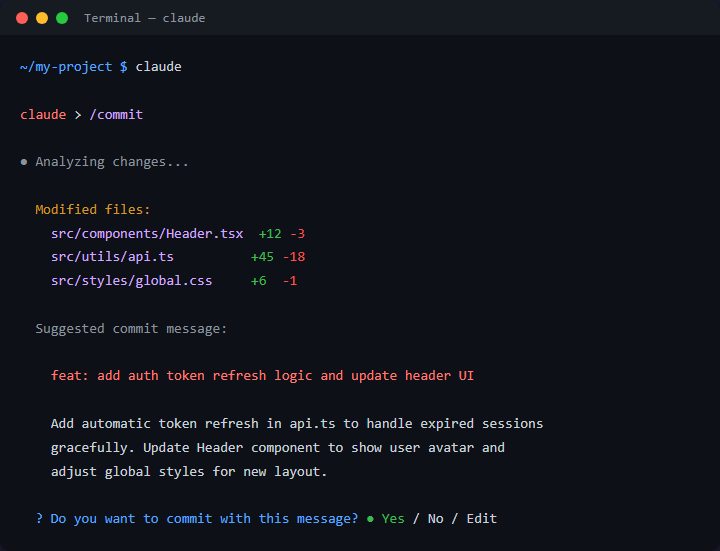Click the yellow minimize window button

coord(42,18)
